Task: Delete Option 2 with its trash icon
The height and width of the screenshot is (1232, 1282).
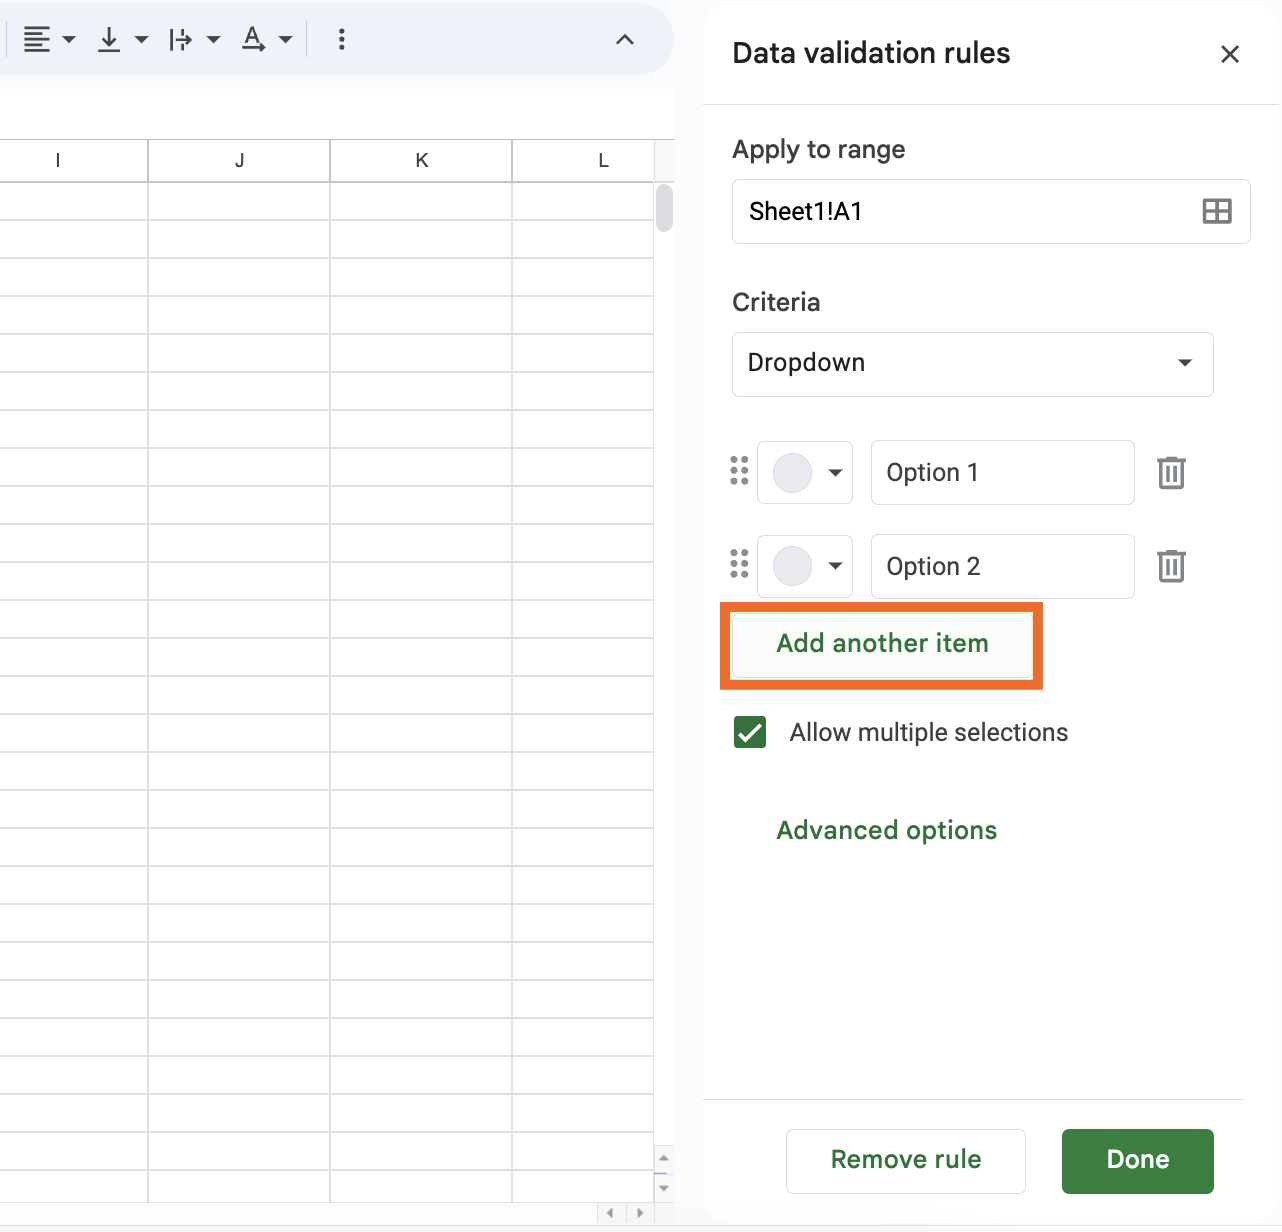Action: pos(1171,567)
